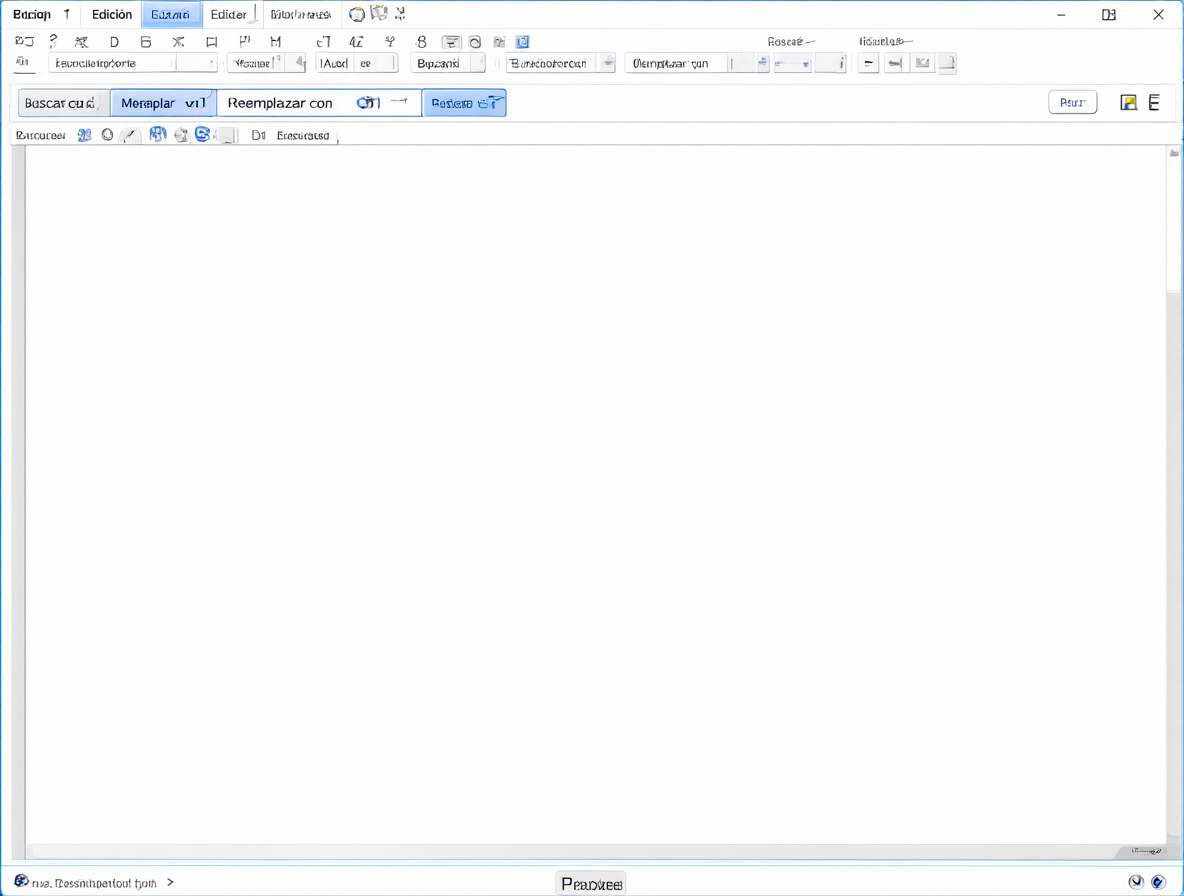
Task: Click the circle icon left of the camera icon
Action: pyautogui.click(x=475, y=42)
